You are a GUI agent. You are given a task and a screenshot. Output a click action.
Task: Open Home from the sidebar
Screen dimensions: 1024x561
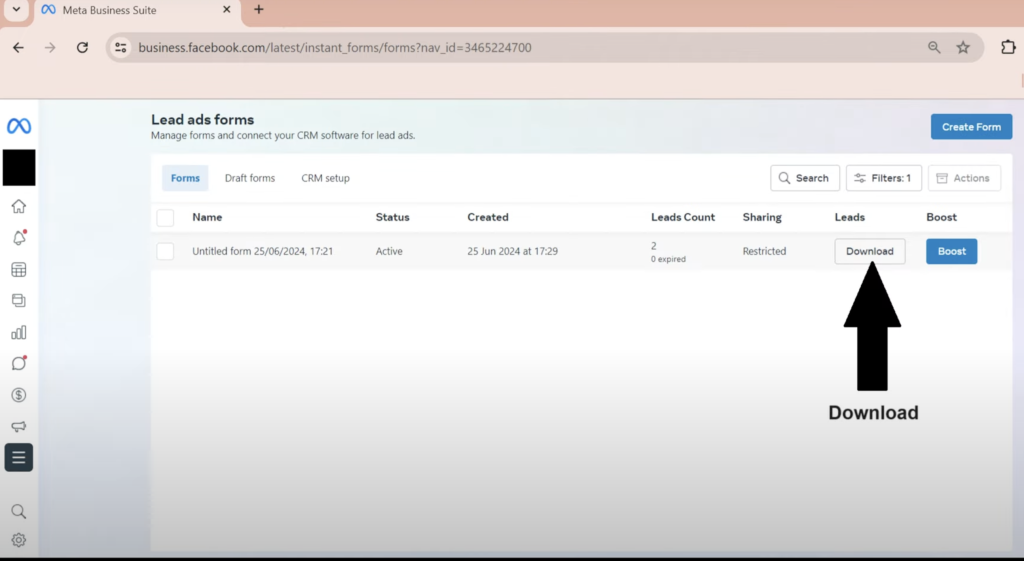click(19, 207)
